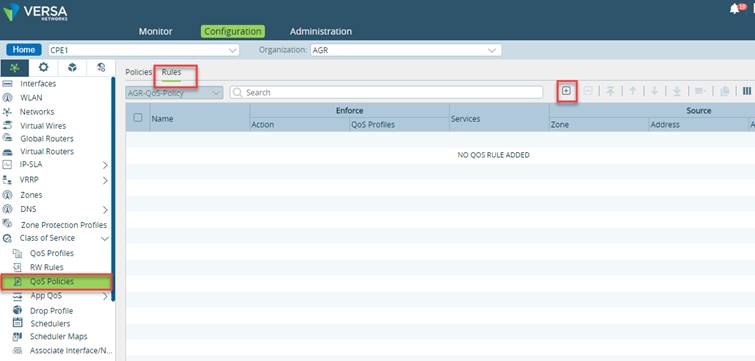Image resolution: width=755 pixels, height=361 pixels.
Task: Collapse the Class of Service section
Action: tap(105, 238)
